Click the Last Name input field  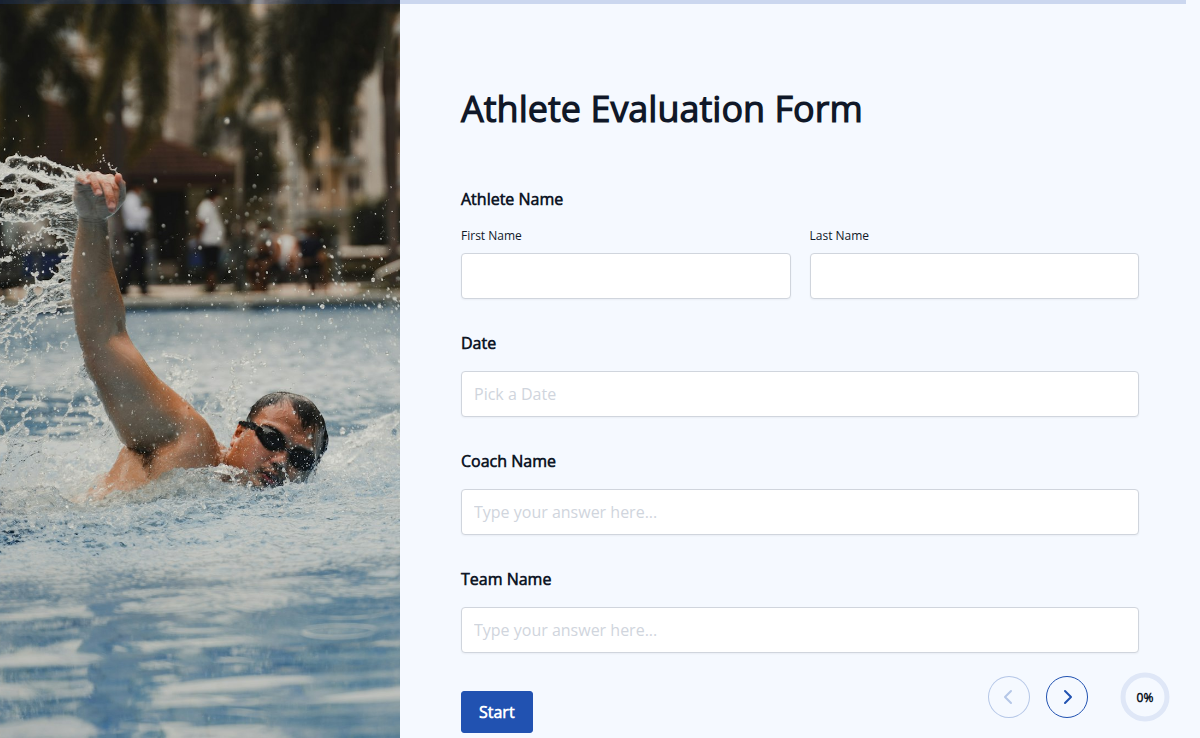pyautogui.click(x=973, y=275)
